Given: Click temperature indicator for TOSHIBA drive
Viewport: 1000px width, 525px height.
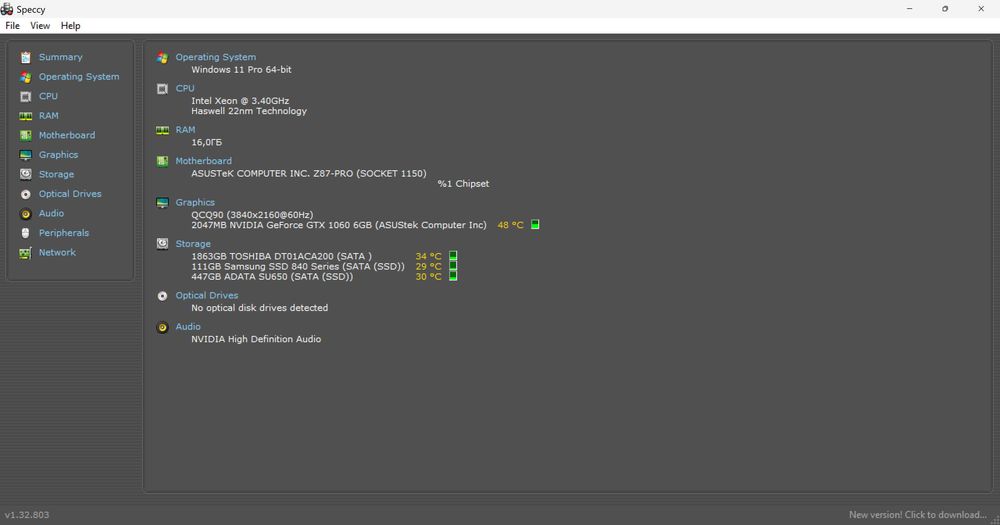Looking at the screenshot, I should click(453, 256).
